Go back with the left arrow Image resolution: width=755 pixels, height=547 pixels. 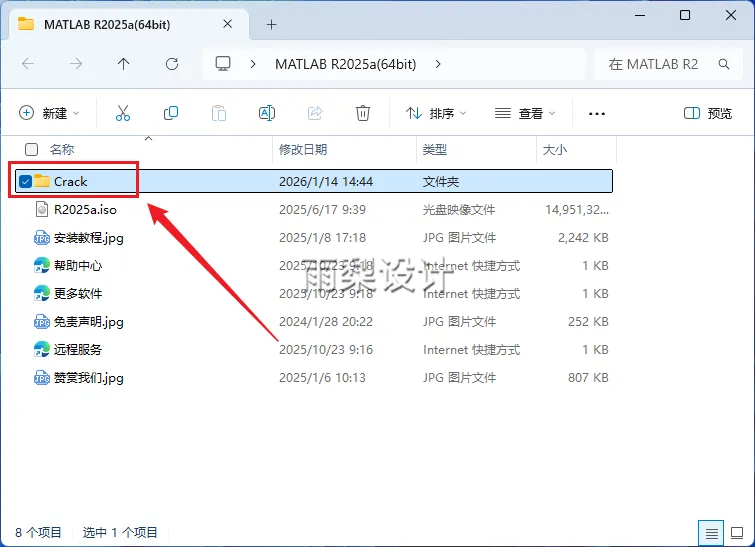(28, 64)
